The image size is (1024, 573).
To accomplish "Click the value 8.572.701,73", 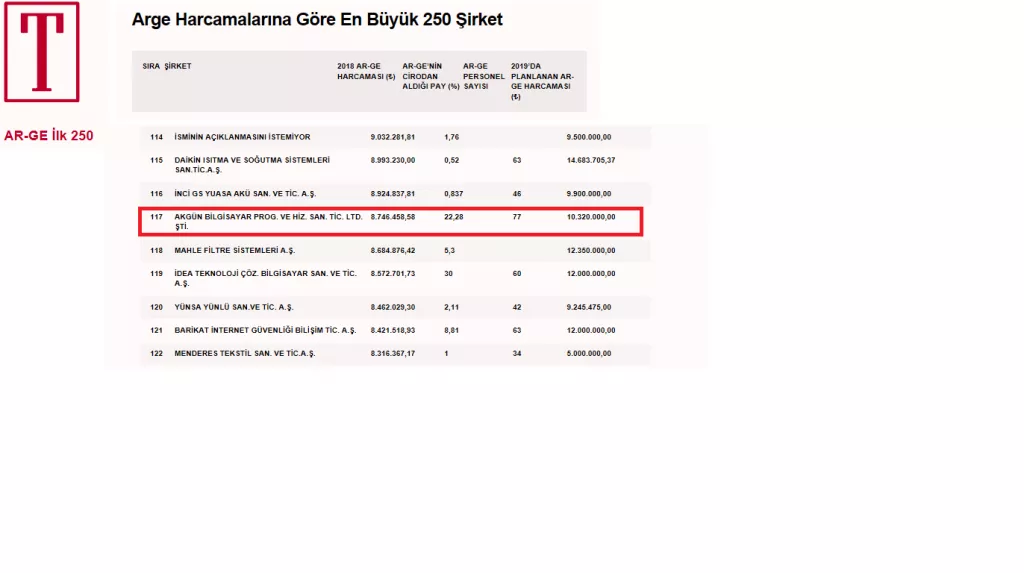I will coord(392,274).
